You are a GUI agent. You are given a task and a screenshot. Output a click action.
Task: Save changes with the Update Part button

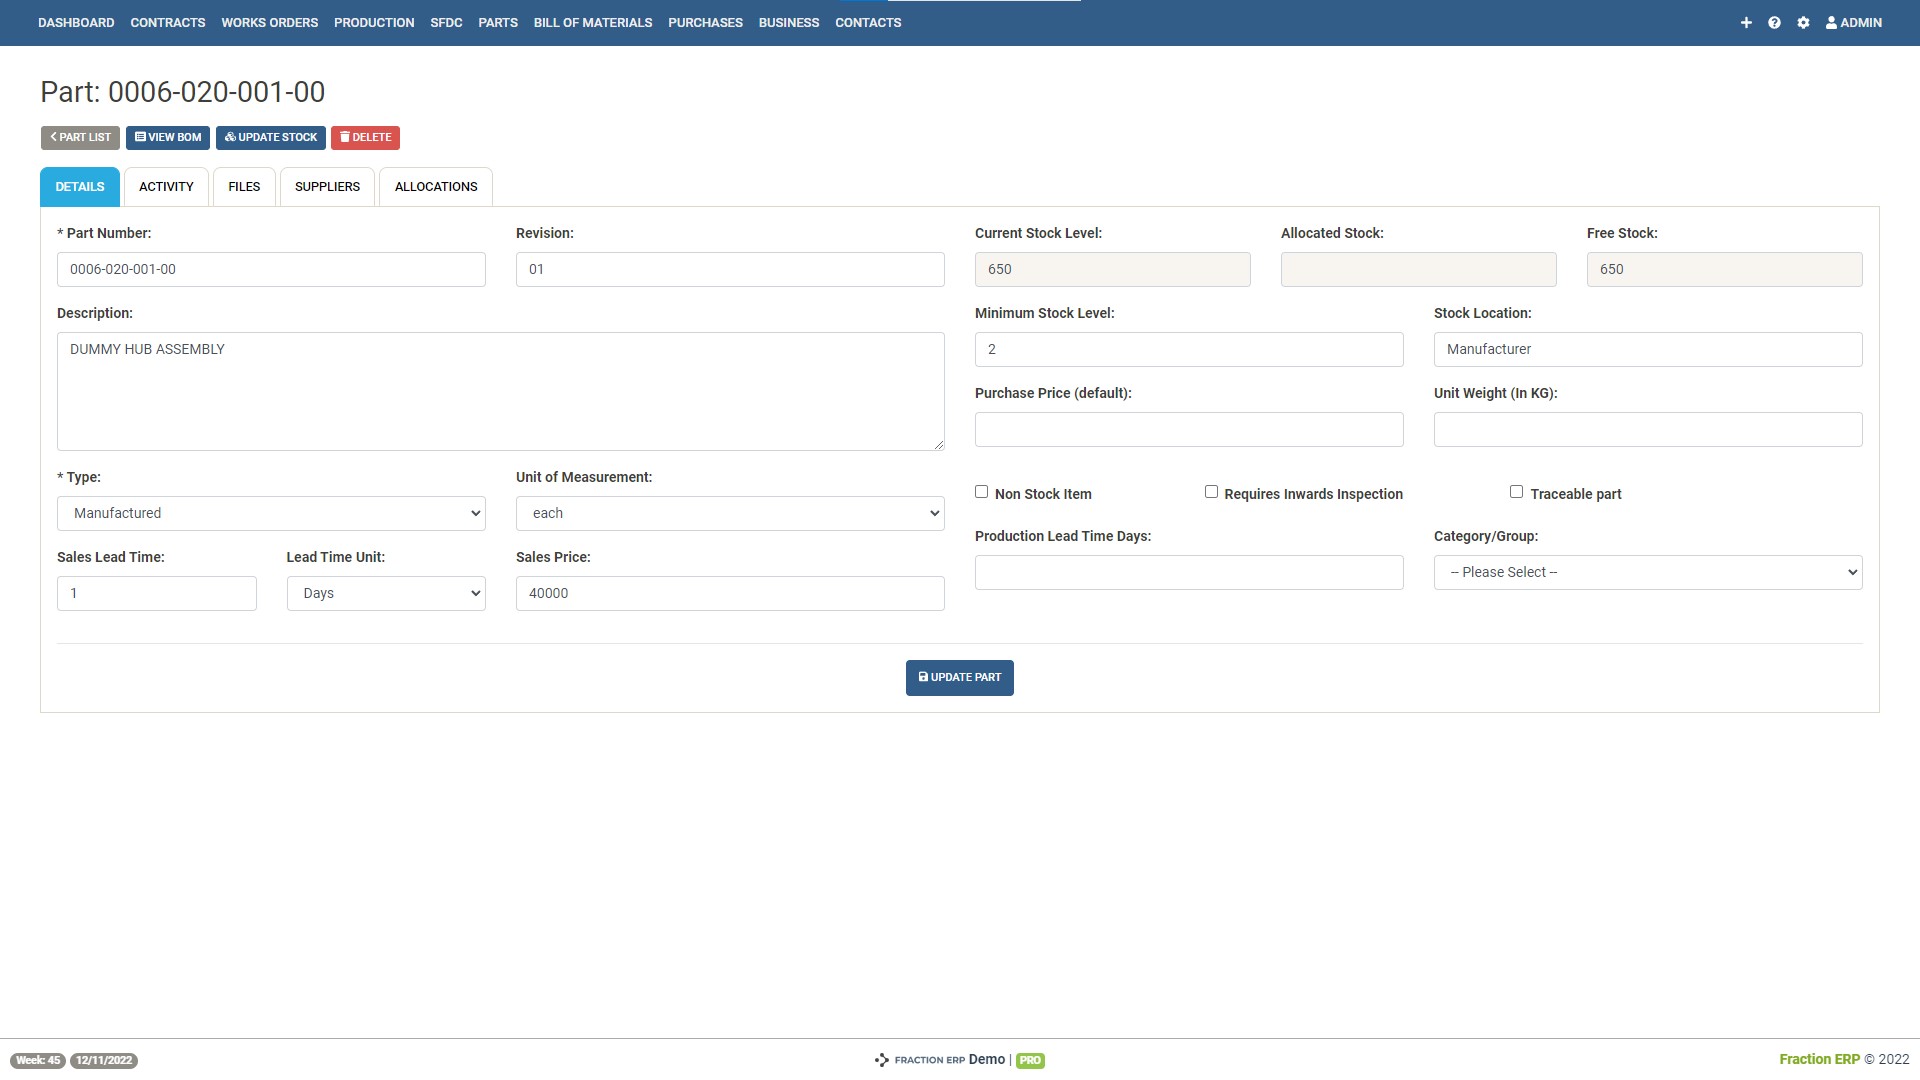pos(959,677)
